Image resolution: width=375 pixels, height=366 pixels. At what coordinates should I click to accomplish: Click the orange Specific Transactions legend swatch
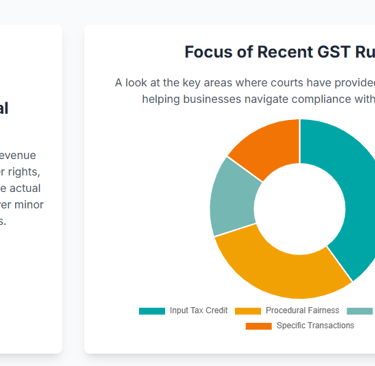(x=259, y=326)
